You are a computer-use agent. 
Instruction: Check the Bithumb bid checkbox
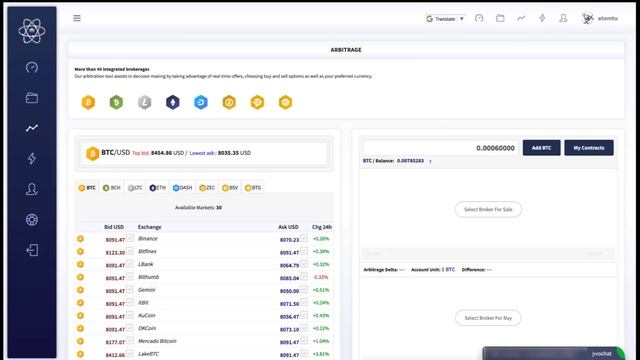pyautogui.click(x=129, y=276)
